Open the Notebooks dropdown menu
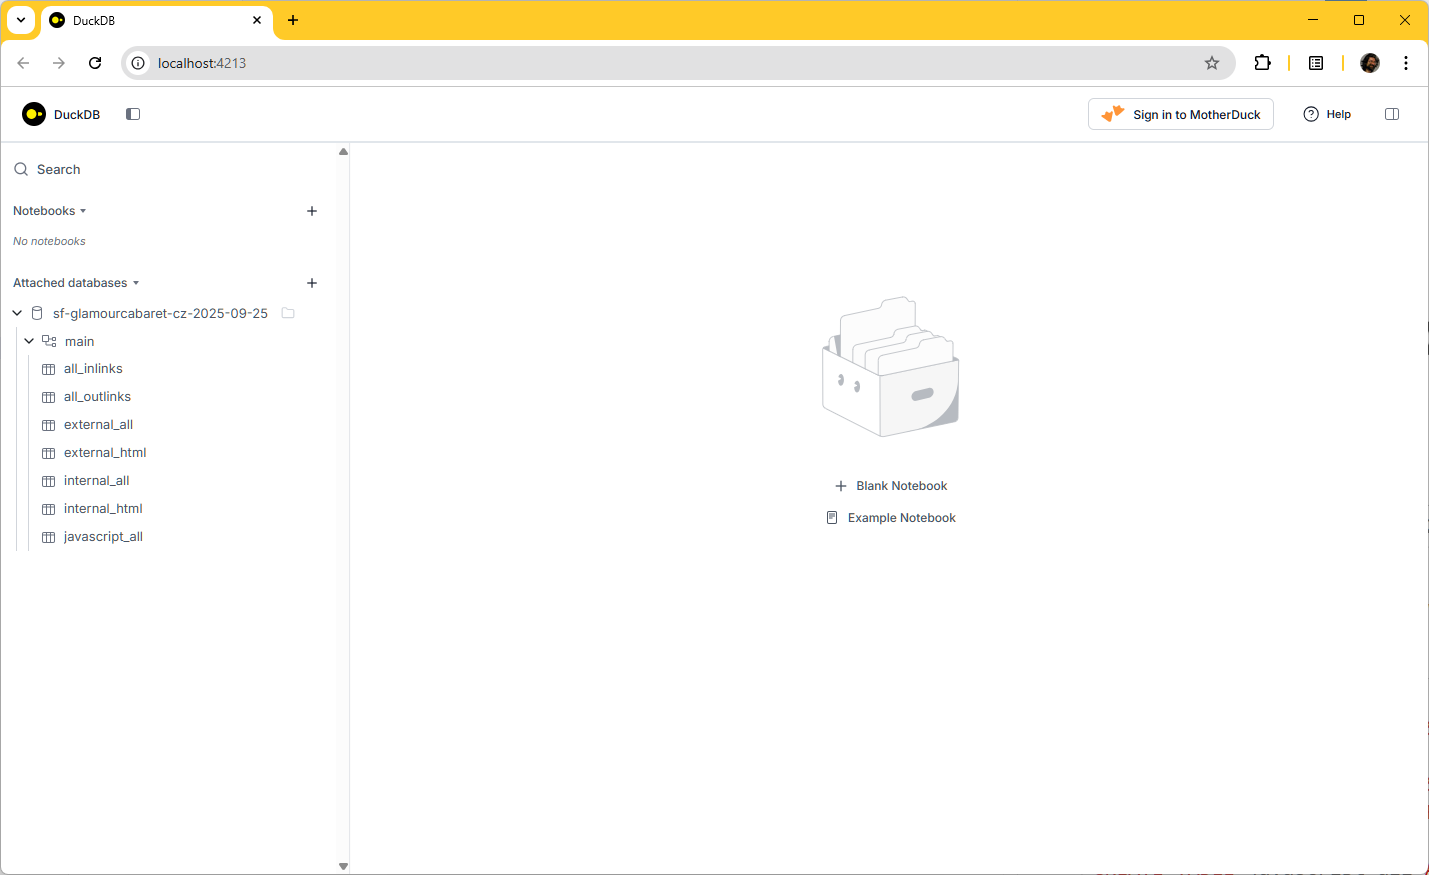Image resolution: width=1429 pixels, height=875 pixels. coord(50,211)
